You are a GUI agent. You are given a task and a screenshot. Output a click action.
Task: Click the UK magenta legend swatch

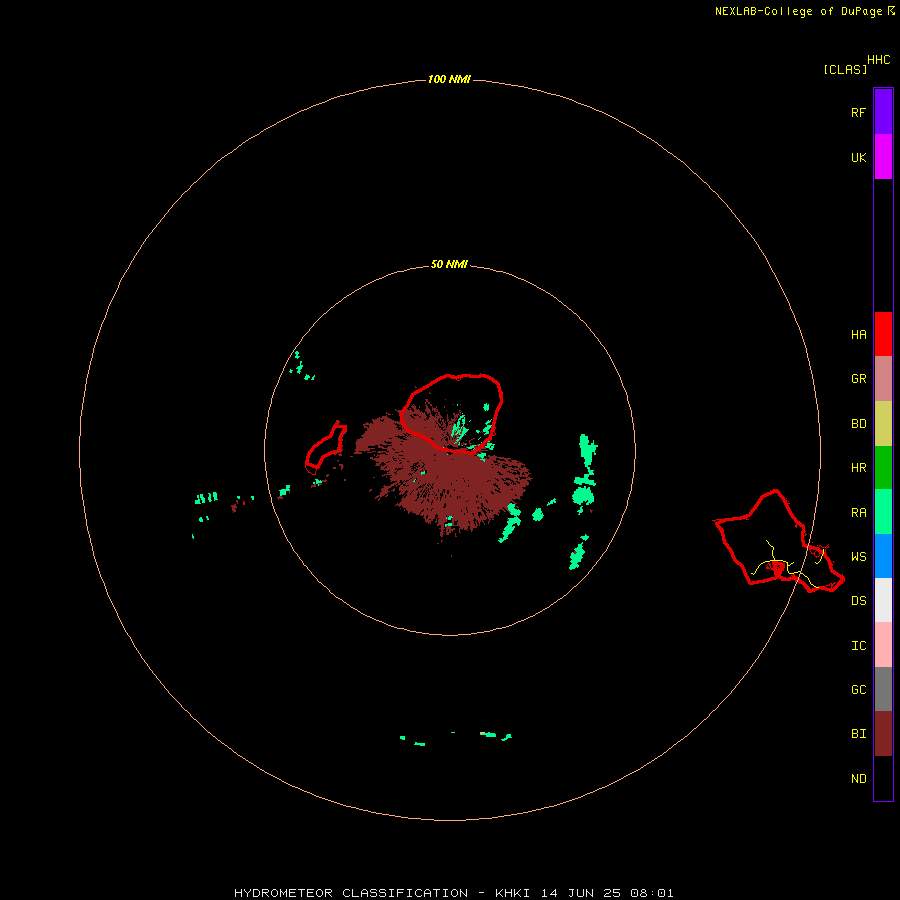click(x=883, y=157)
